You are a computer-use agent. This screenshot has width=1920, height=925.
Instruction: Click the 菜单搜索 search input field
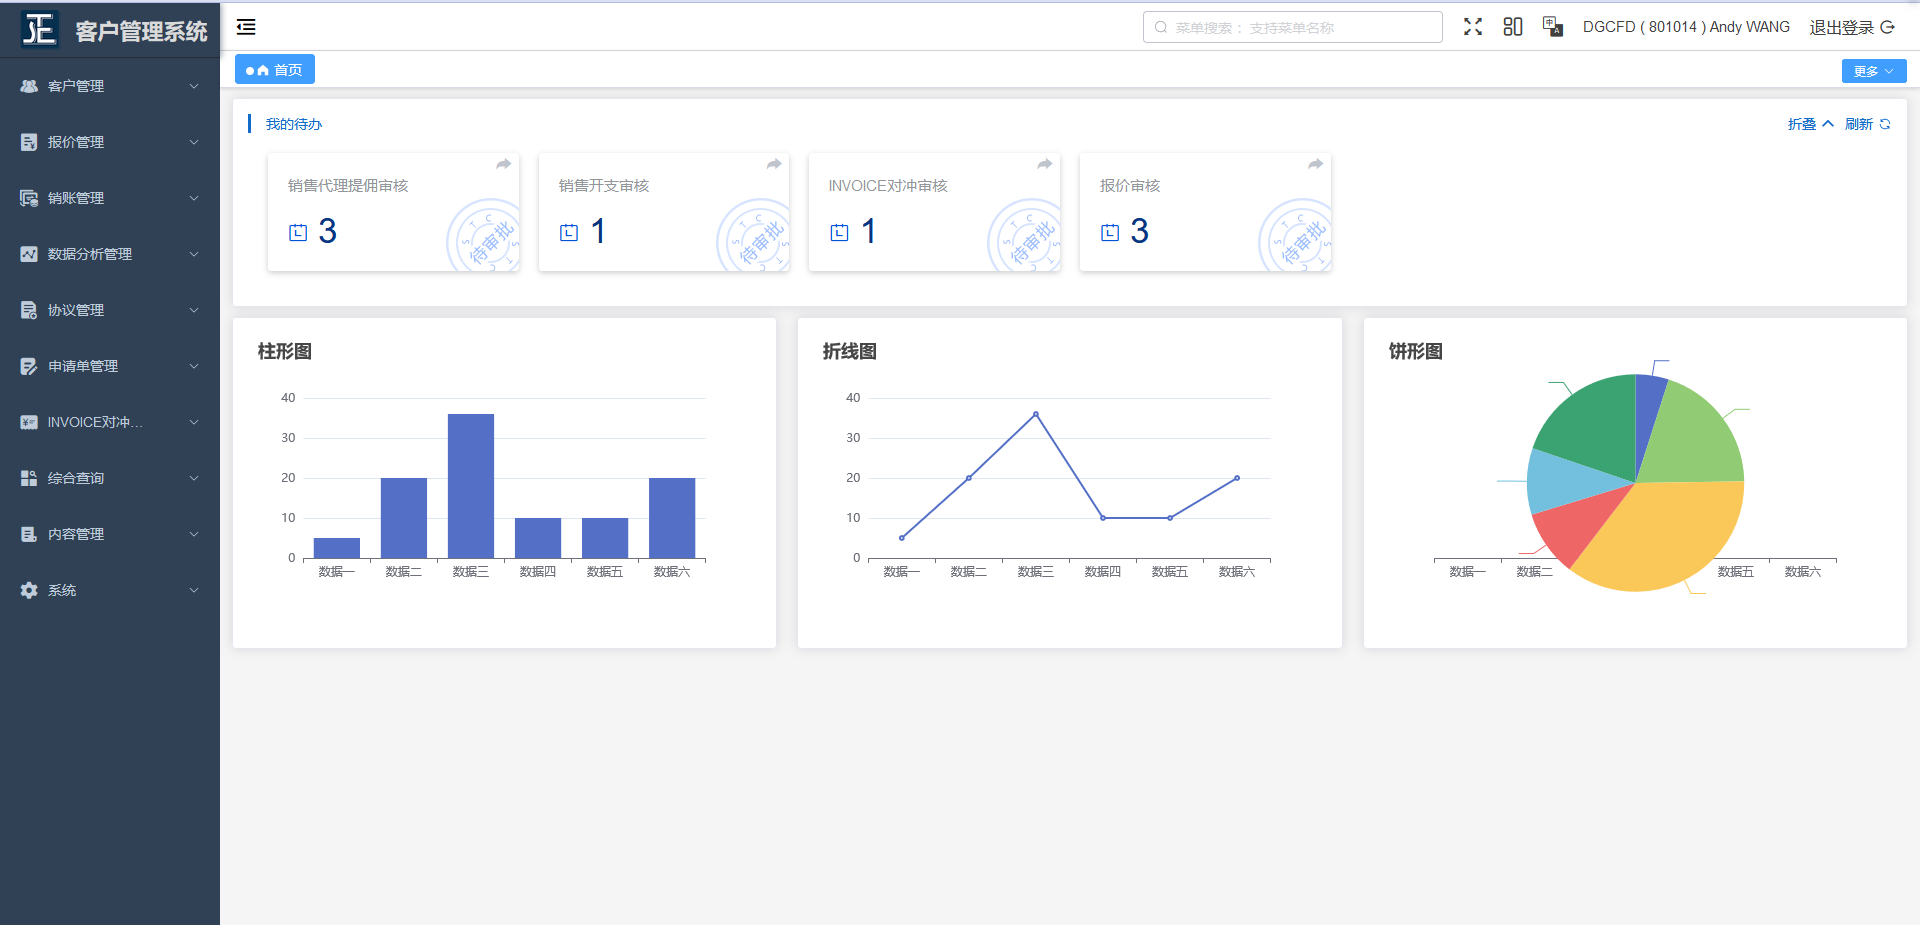(x=1292, y=27)
